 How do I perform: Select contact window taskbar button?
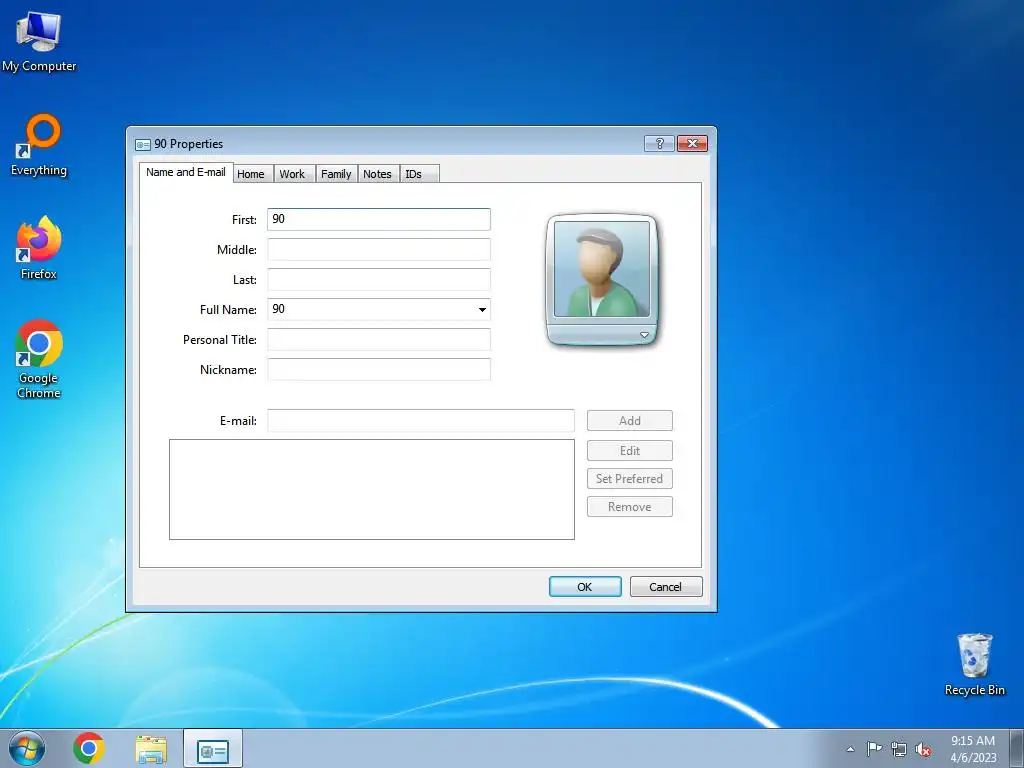click(213, 749)
